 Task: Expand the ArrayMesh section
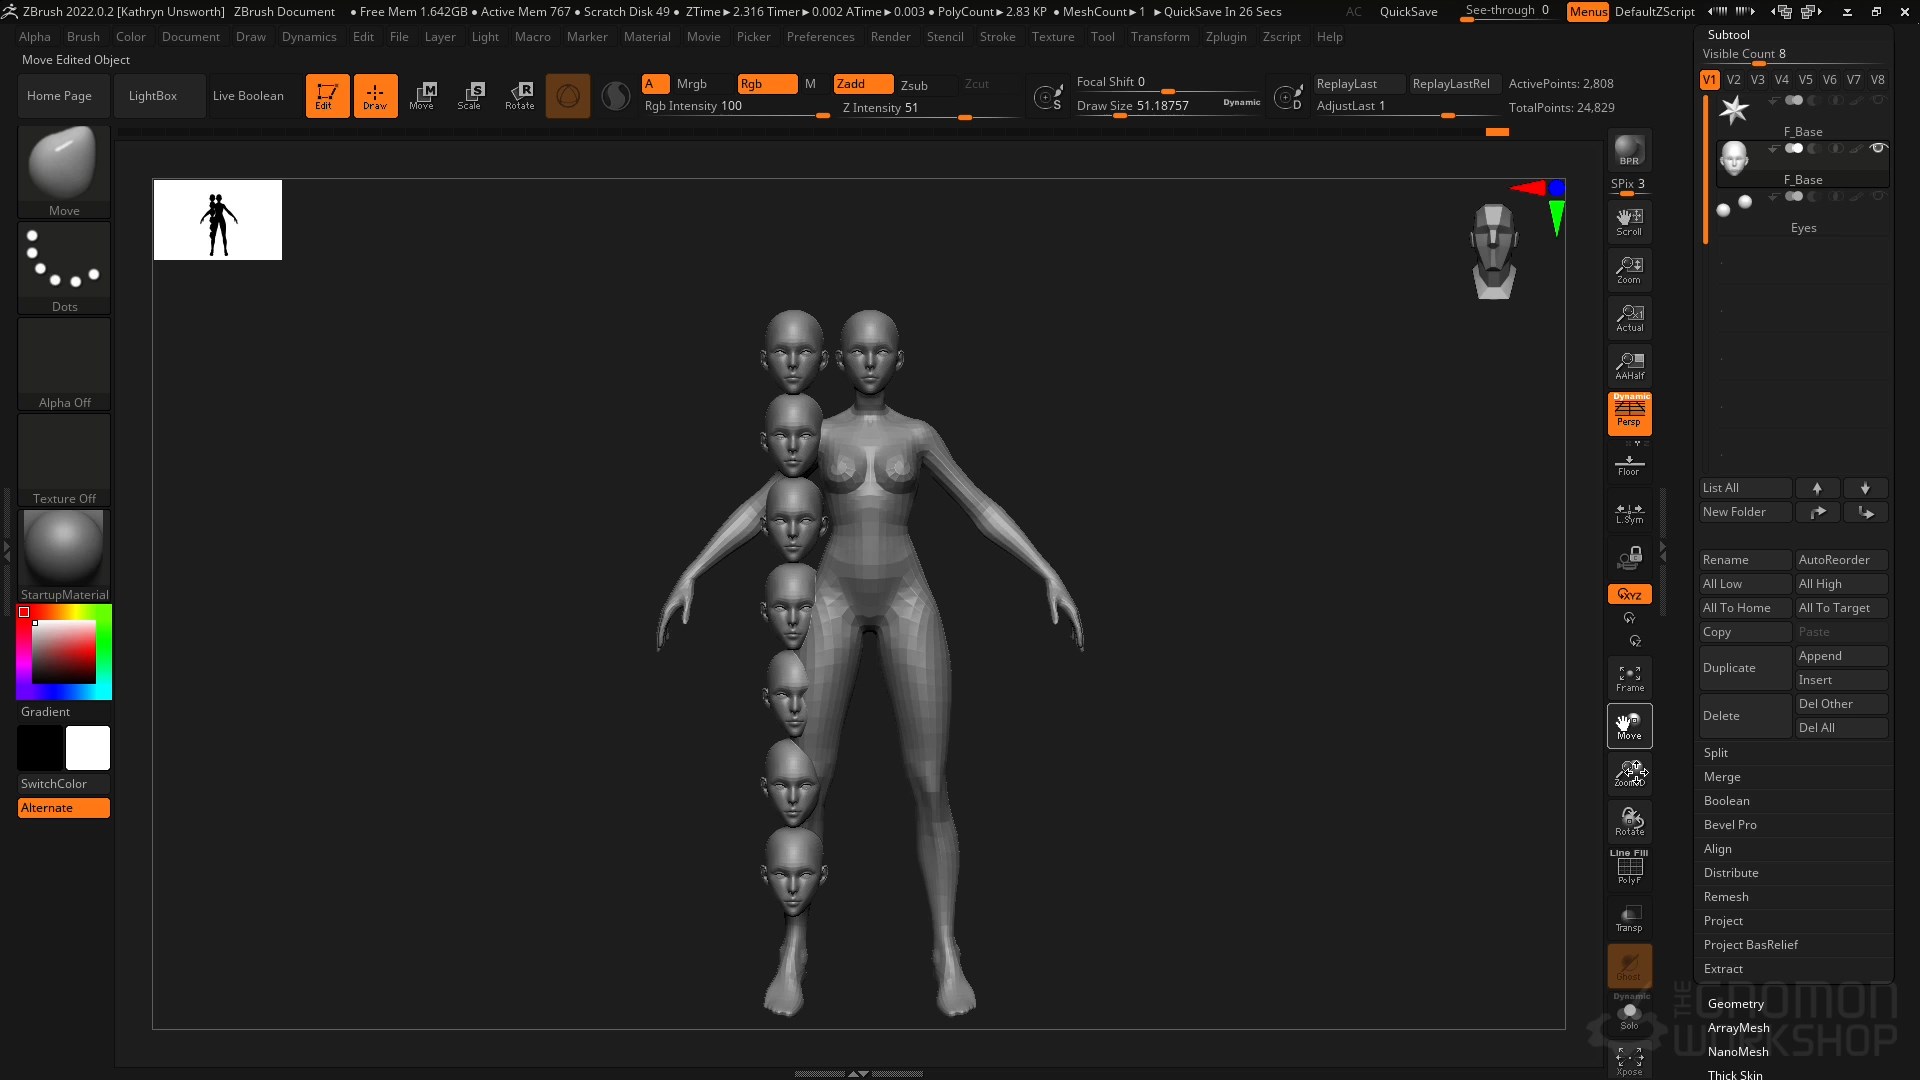(x=1738, y=1028)
